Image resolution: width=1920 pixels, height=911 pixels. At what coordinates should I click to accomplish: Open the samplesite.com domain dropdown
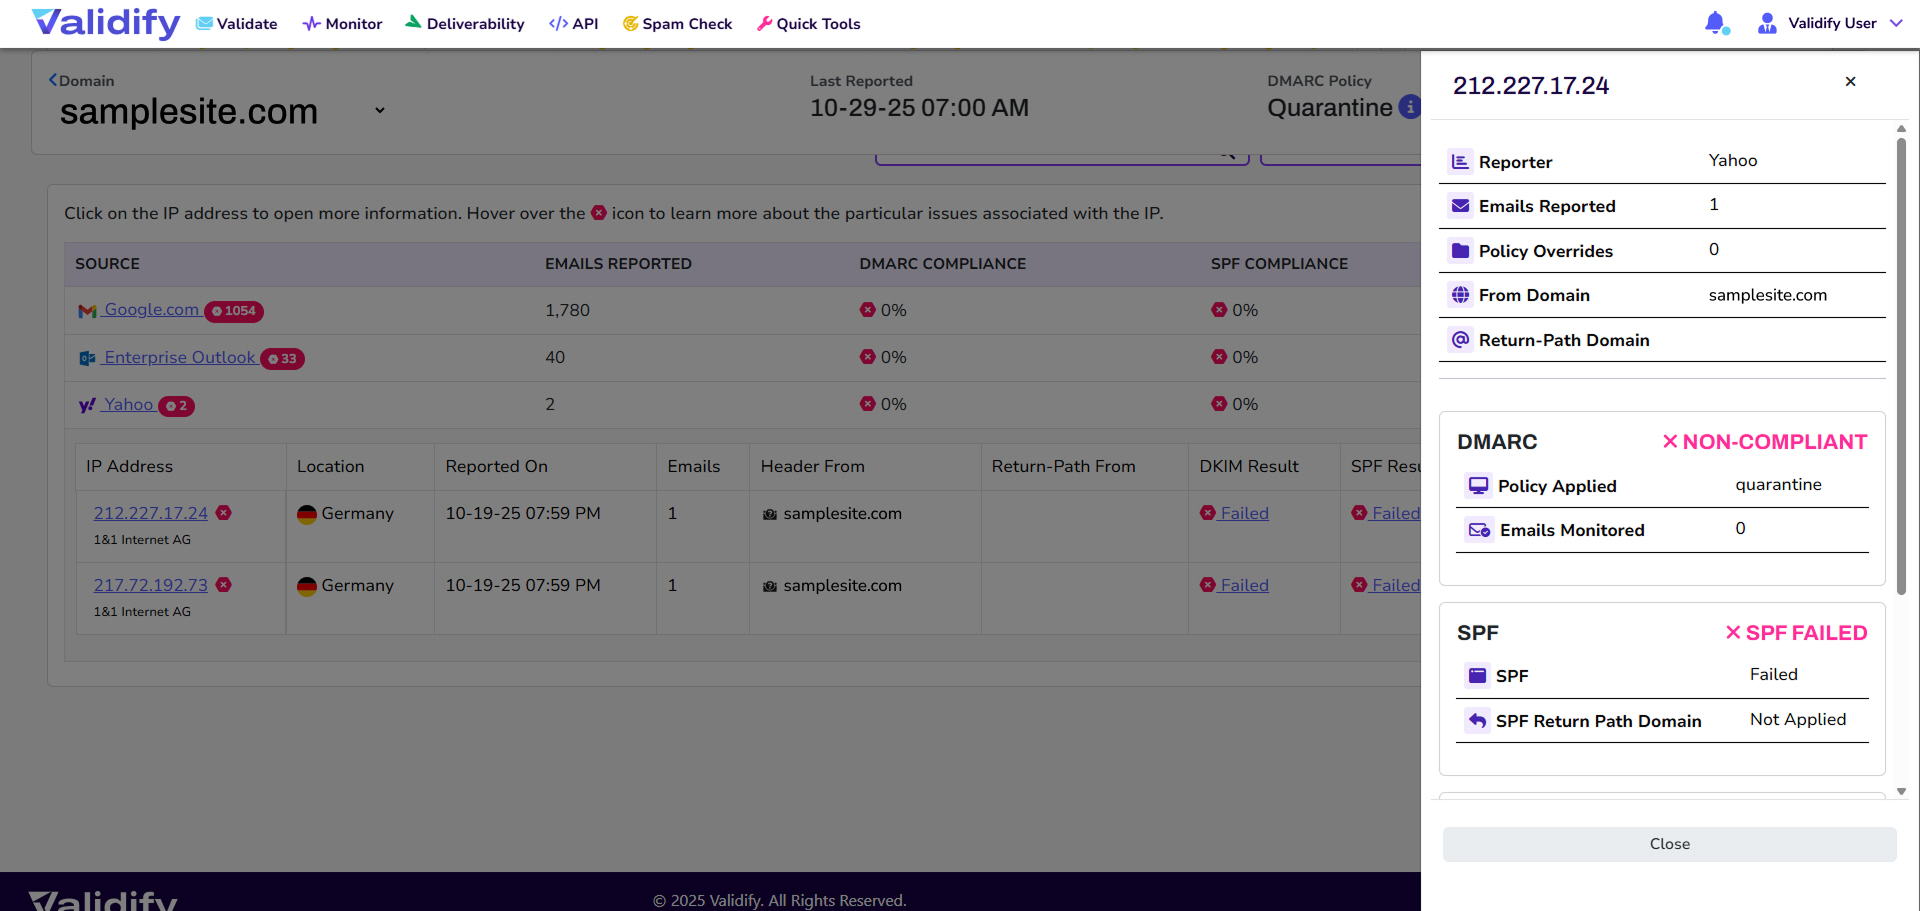coord(380,111)
